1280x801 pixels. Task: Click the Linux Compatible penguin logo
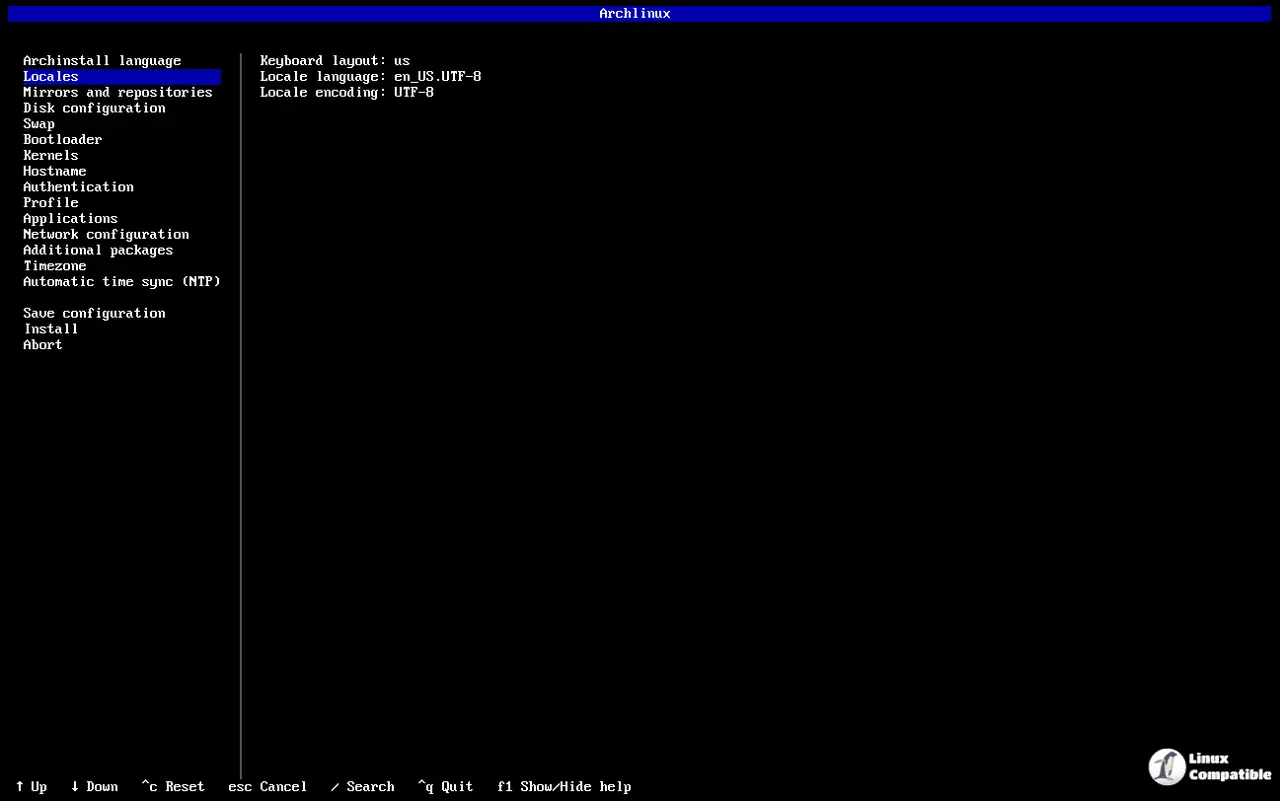pos(1167,767)
